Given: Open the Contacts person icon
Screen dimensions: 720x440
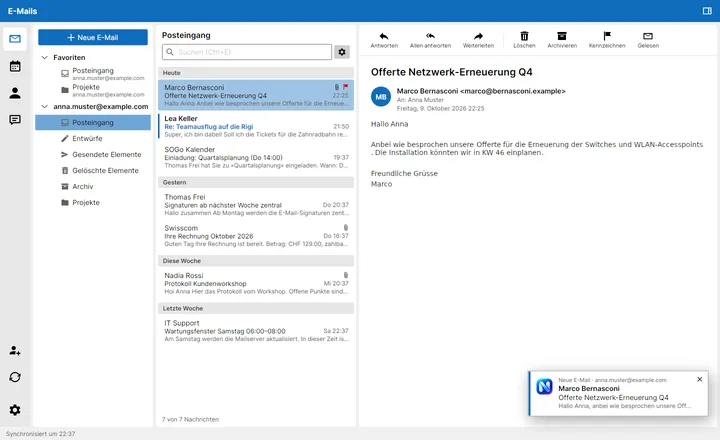Looking at the screenshot, I should coord(15,93).
